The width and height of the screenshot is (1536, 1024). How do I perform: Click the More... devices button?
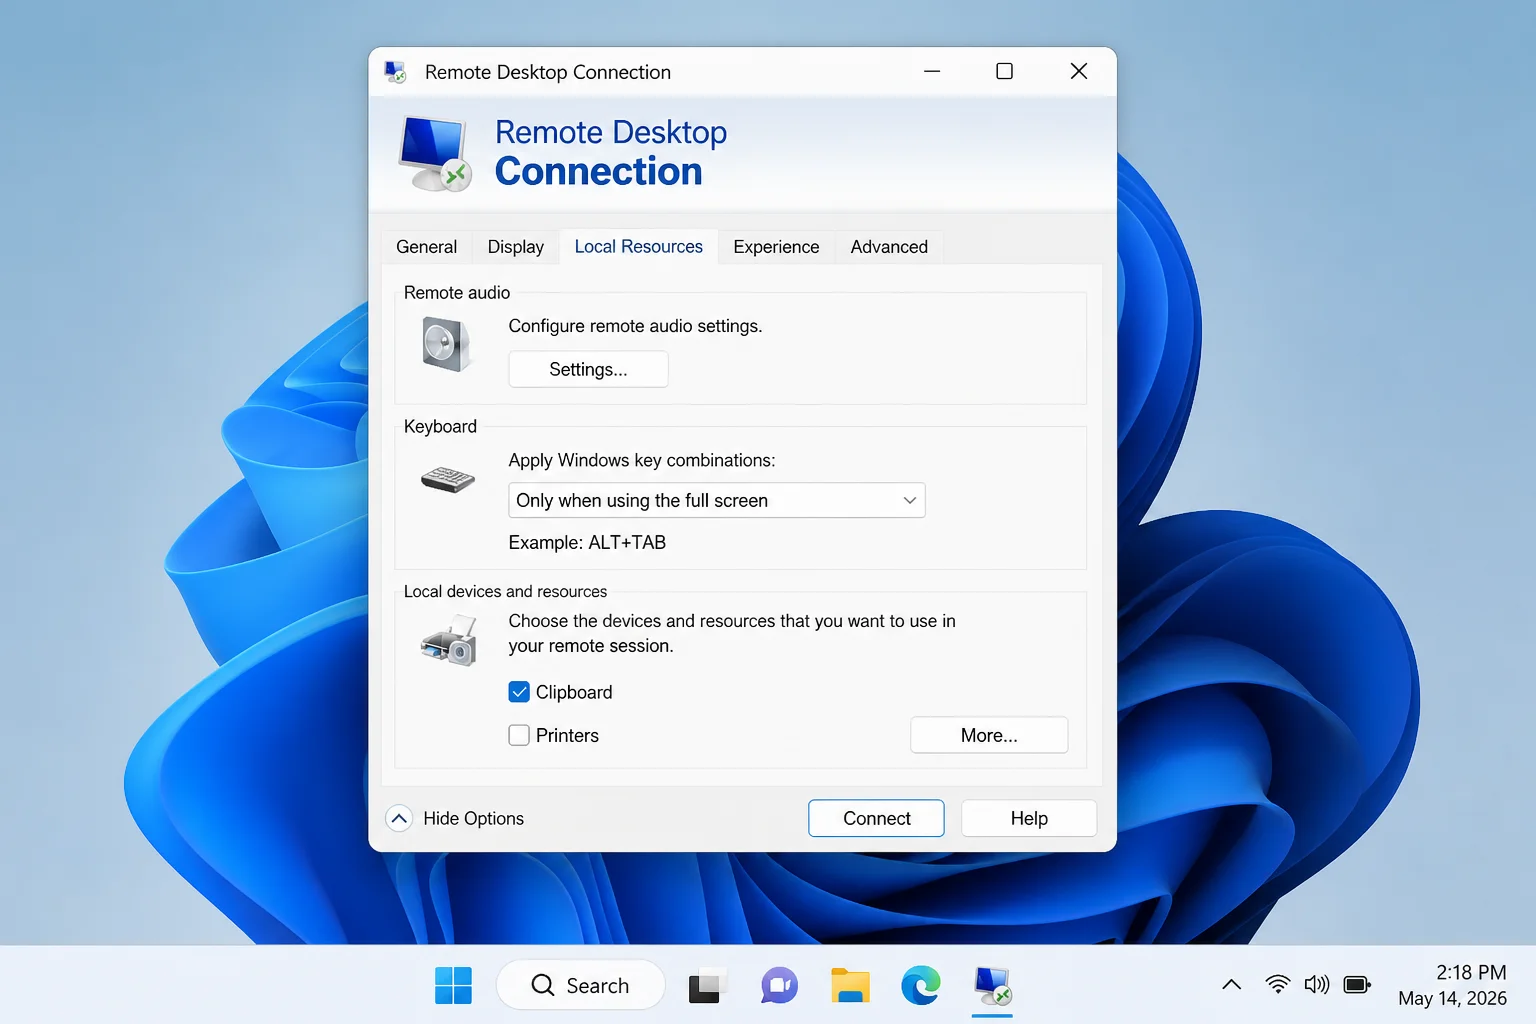point(989,735)
